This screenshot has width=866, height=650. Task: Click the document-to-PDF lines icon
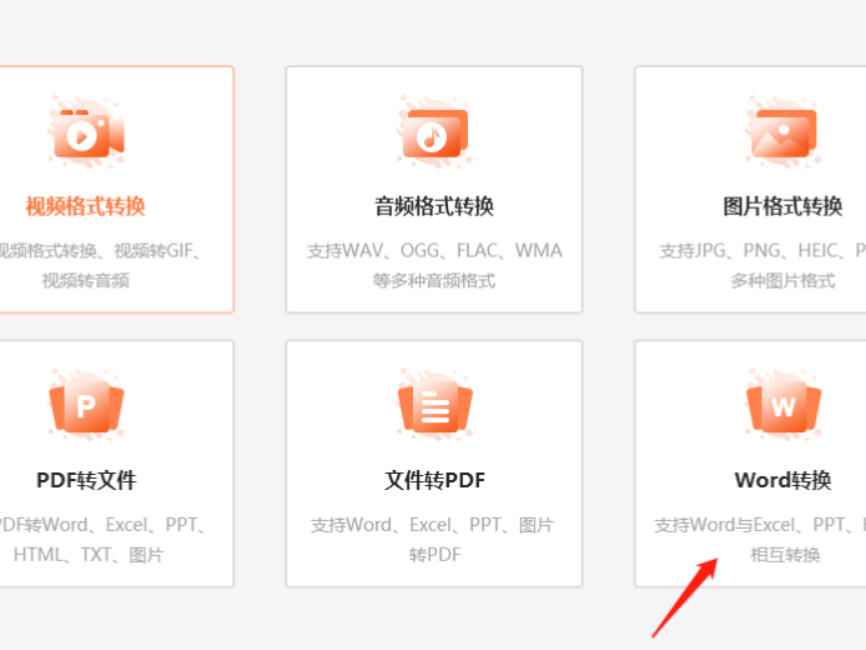click(x=435, y=406)
